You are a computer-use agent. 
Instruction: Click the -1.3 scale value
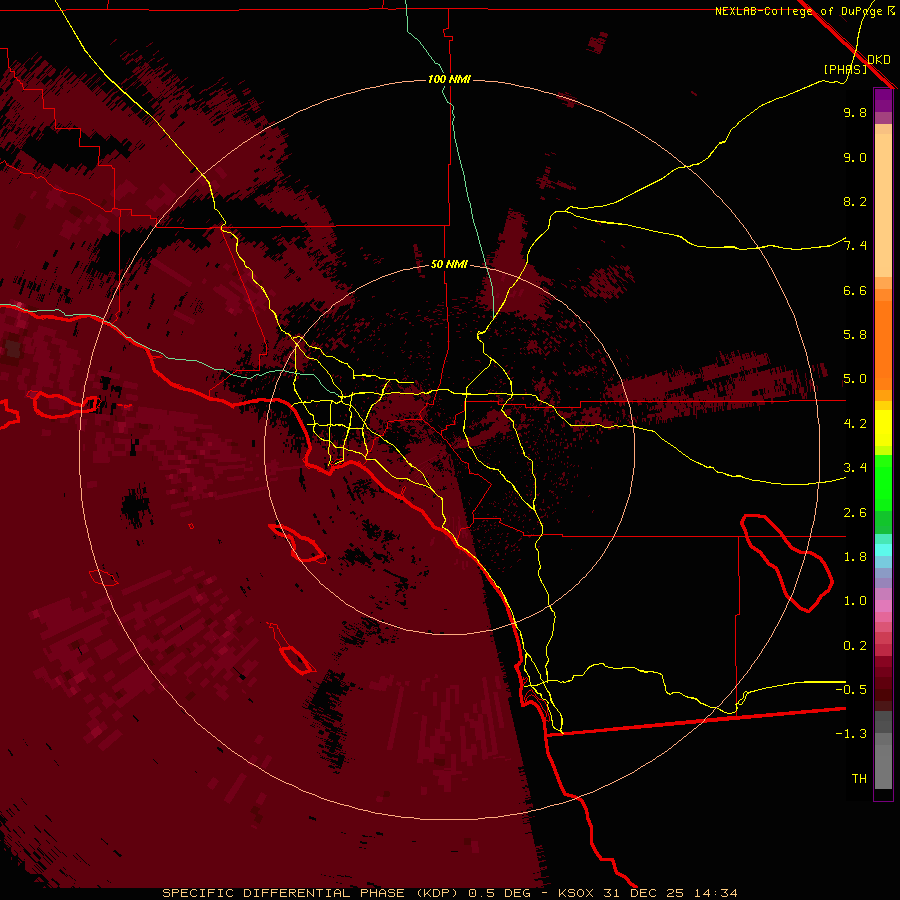click(851, 734)
